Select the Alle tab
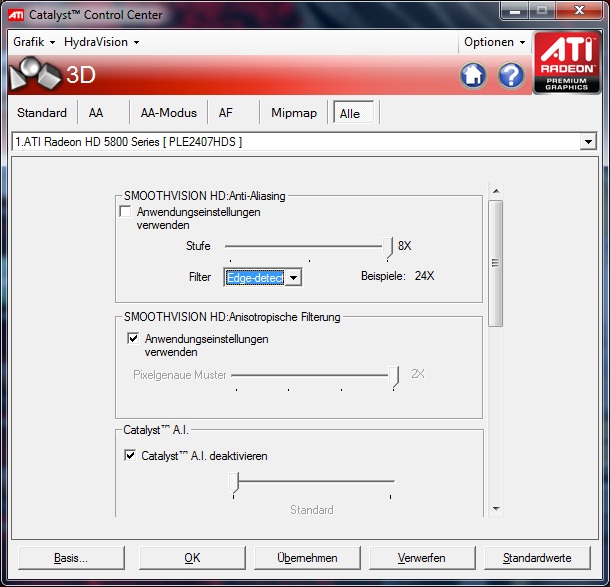This screenshot has height=587, width=610. pyautogui.click(x=353, y=113)
